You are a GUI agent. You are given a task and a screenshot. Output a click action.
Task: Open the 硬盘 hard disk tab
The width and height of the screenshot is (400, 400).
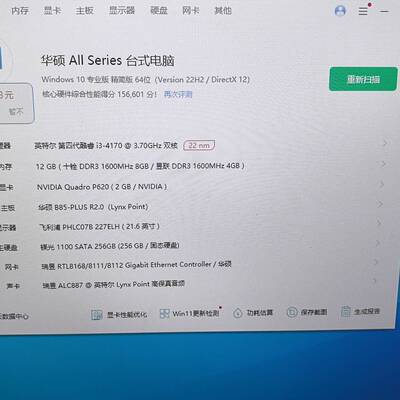tap(159, 11)
